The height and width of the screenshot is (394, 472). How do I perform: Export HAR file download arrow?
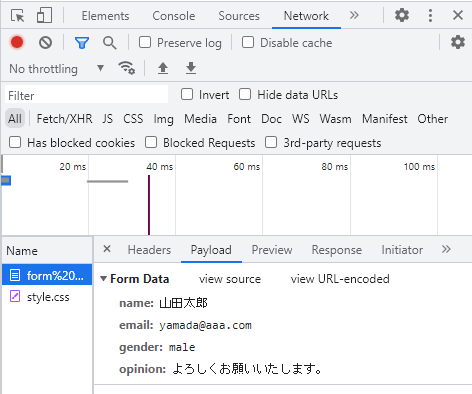click(x=191, y=68)
